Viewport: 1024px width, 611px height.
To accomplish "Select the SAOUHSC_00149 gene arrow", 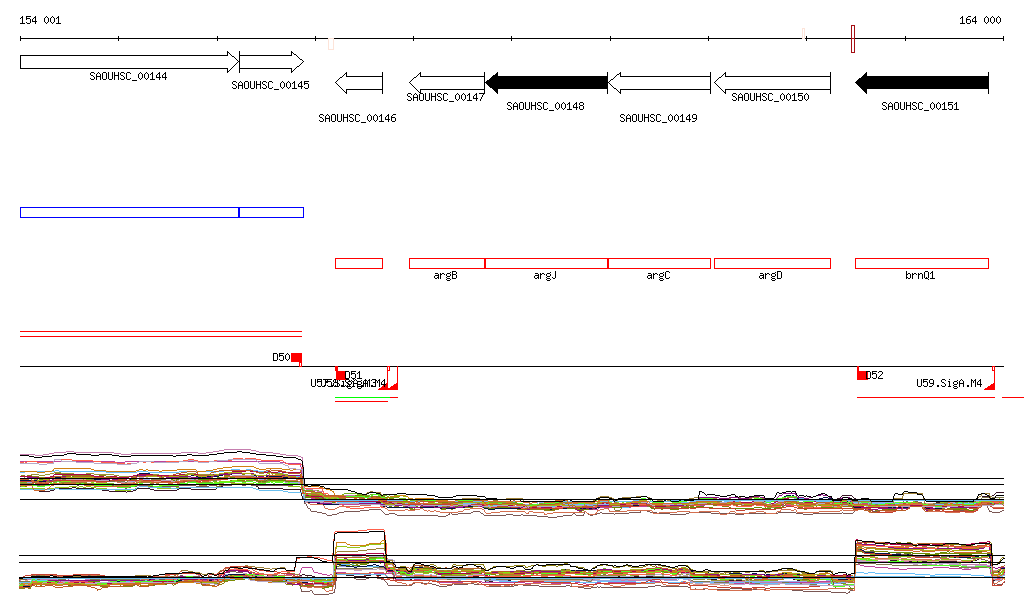I will pyautogui.click(x=660, y=83).
